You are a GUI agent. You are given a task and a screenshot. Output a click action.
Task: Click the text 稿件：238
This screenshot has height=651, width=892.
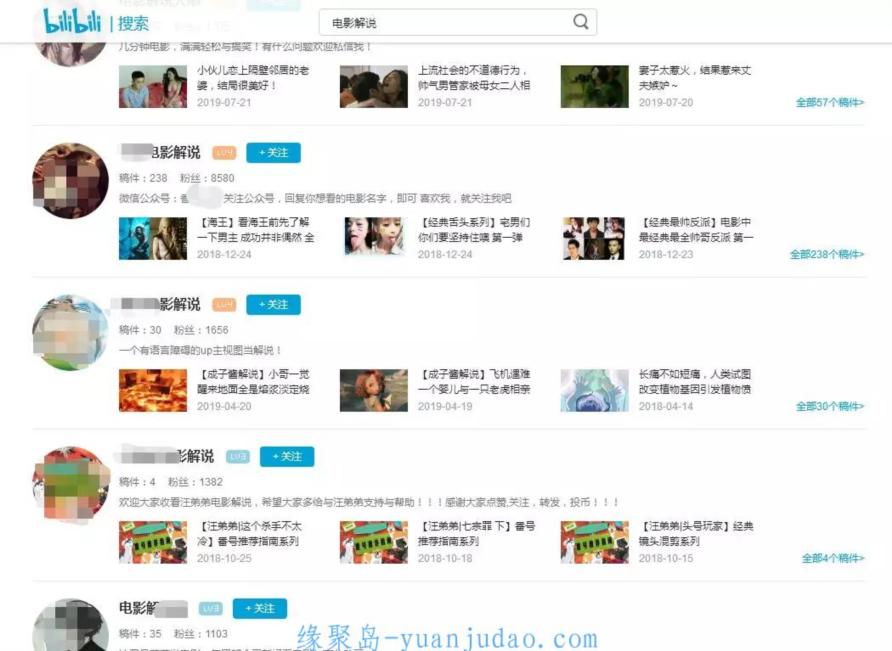tap(143, 178)
